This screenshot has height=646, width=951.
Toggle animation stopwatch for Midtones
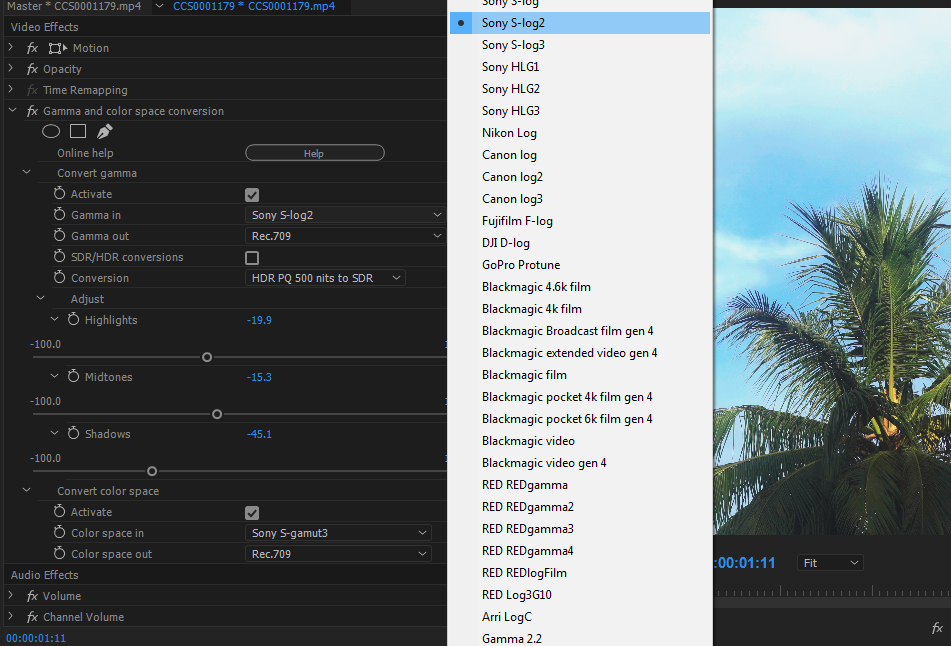click(x=73, y=376)
